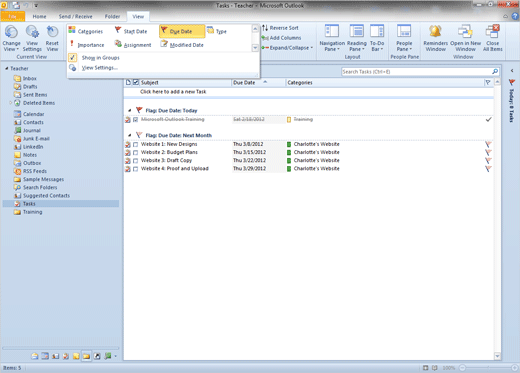Arrange tasks by Assignment
Image resolution: width=520 pixels, height=373 pixels.
133,45
